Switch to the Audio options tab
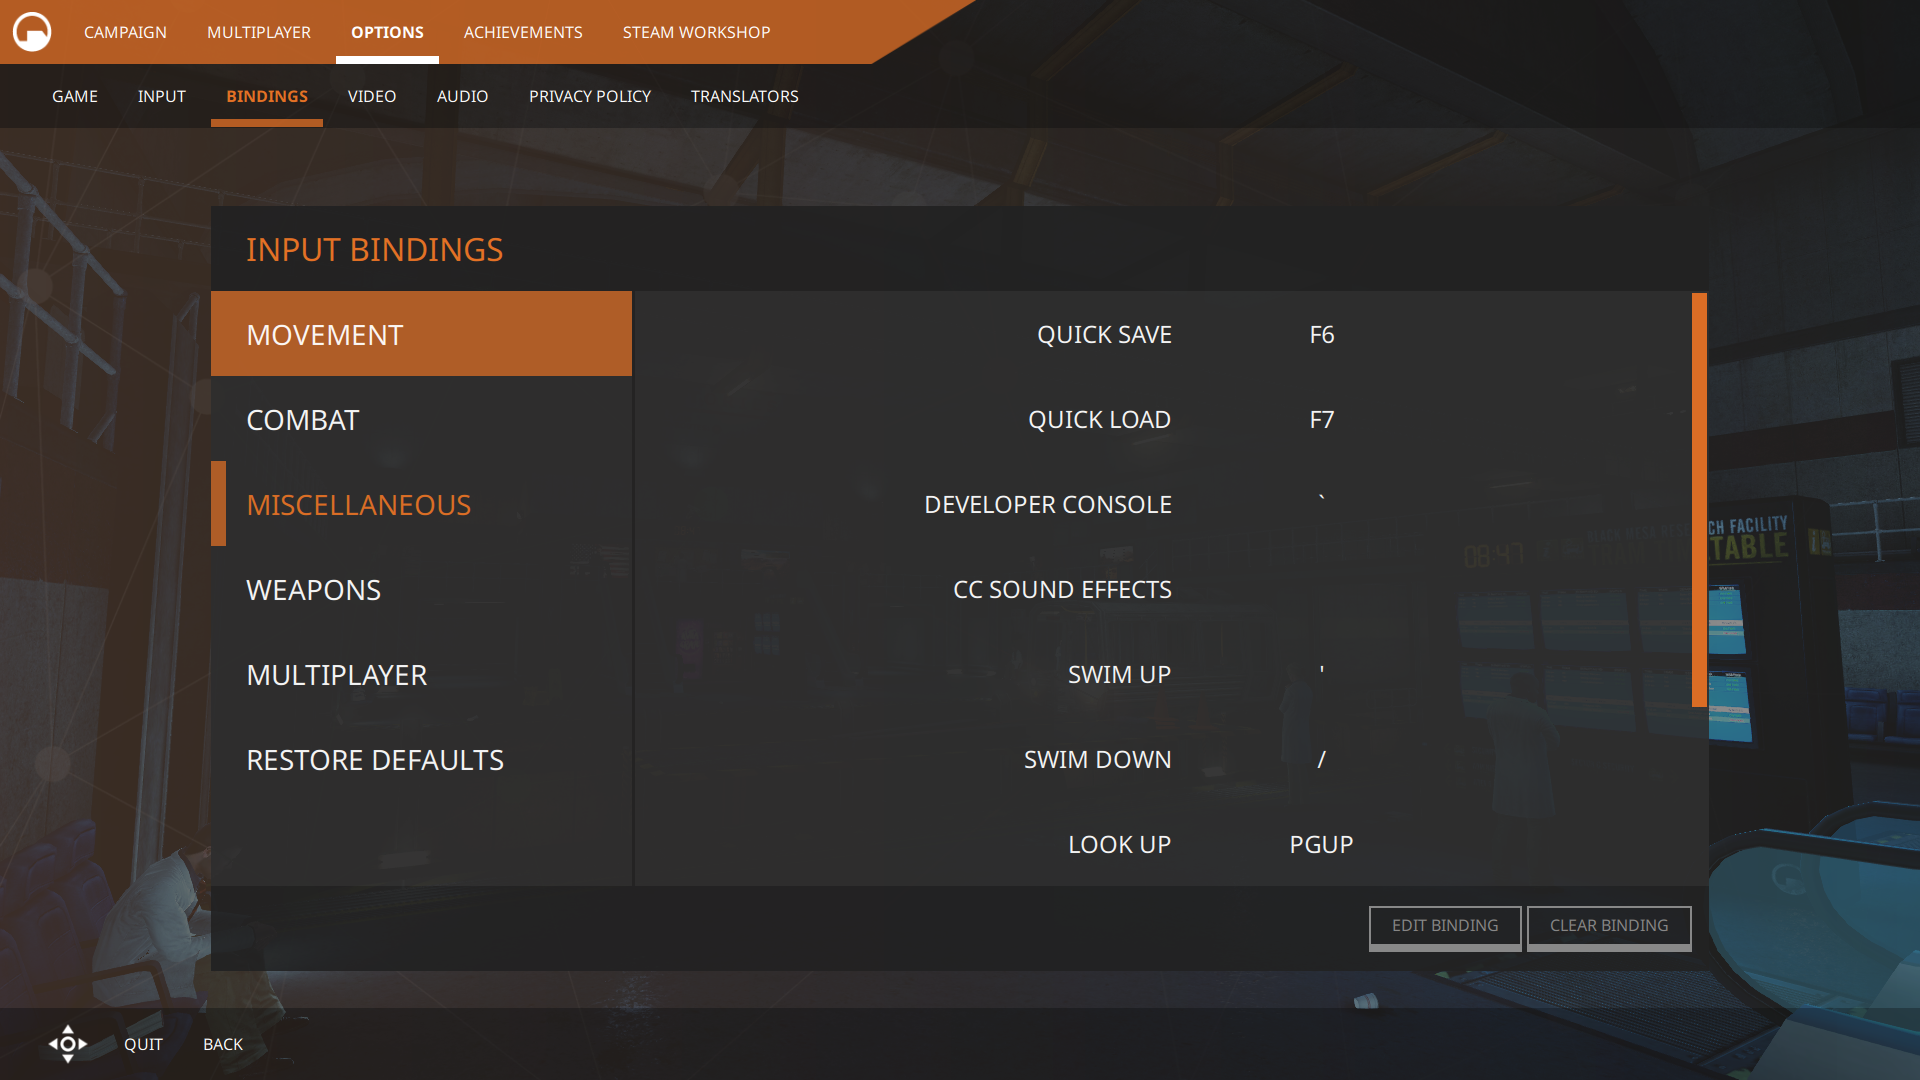Viewport: 1920px width, 1080px height. (x=462, y=96)
